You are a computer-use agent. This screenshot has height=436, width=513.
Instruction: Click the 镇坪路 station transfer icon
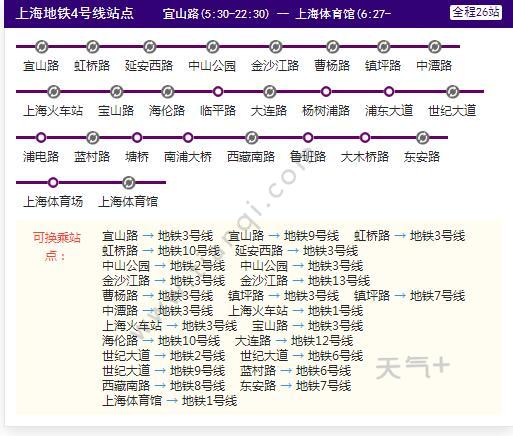click(x=383, y=47)
